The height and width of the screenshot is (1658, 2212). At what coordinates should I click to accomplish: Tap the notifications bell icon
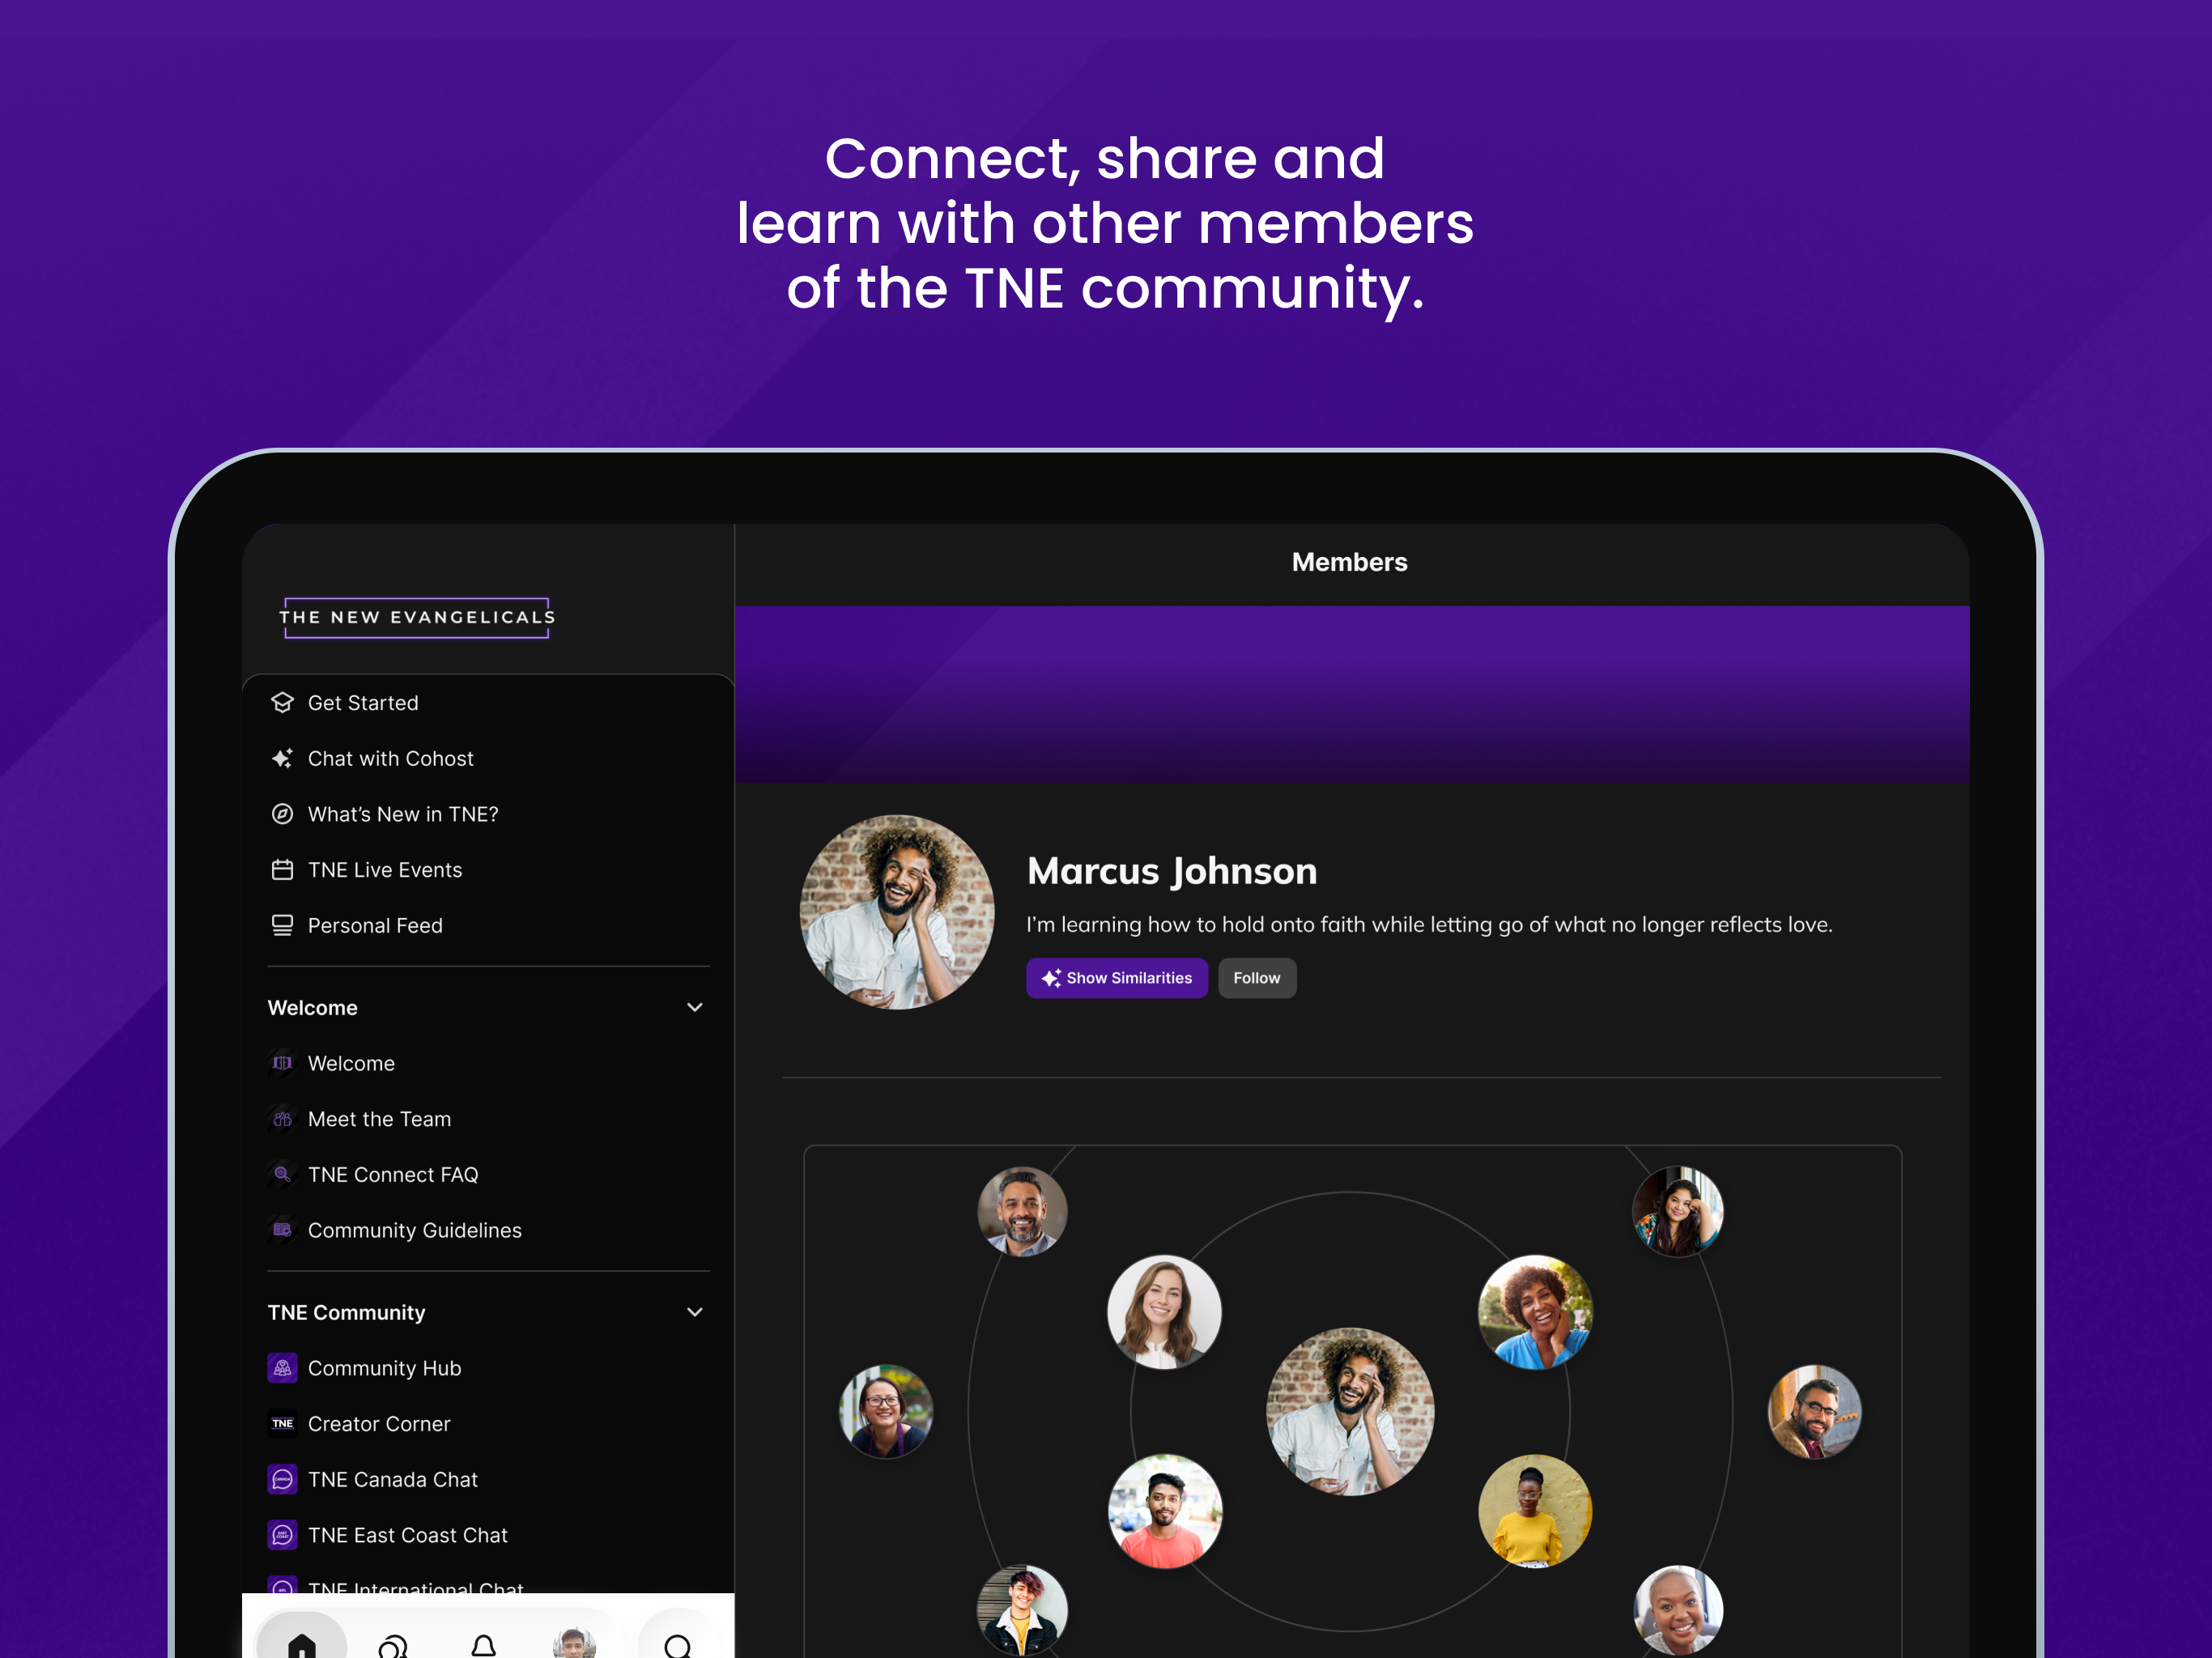[x=484, y=1646]
